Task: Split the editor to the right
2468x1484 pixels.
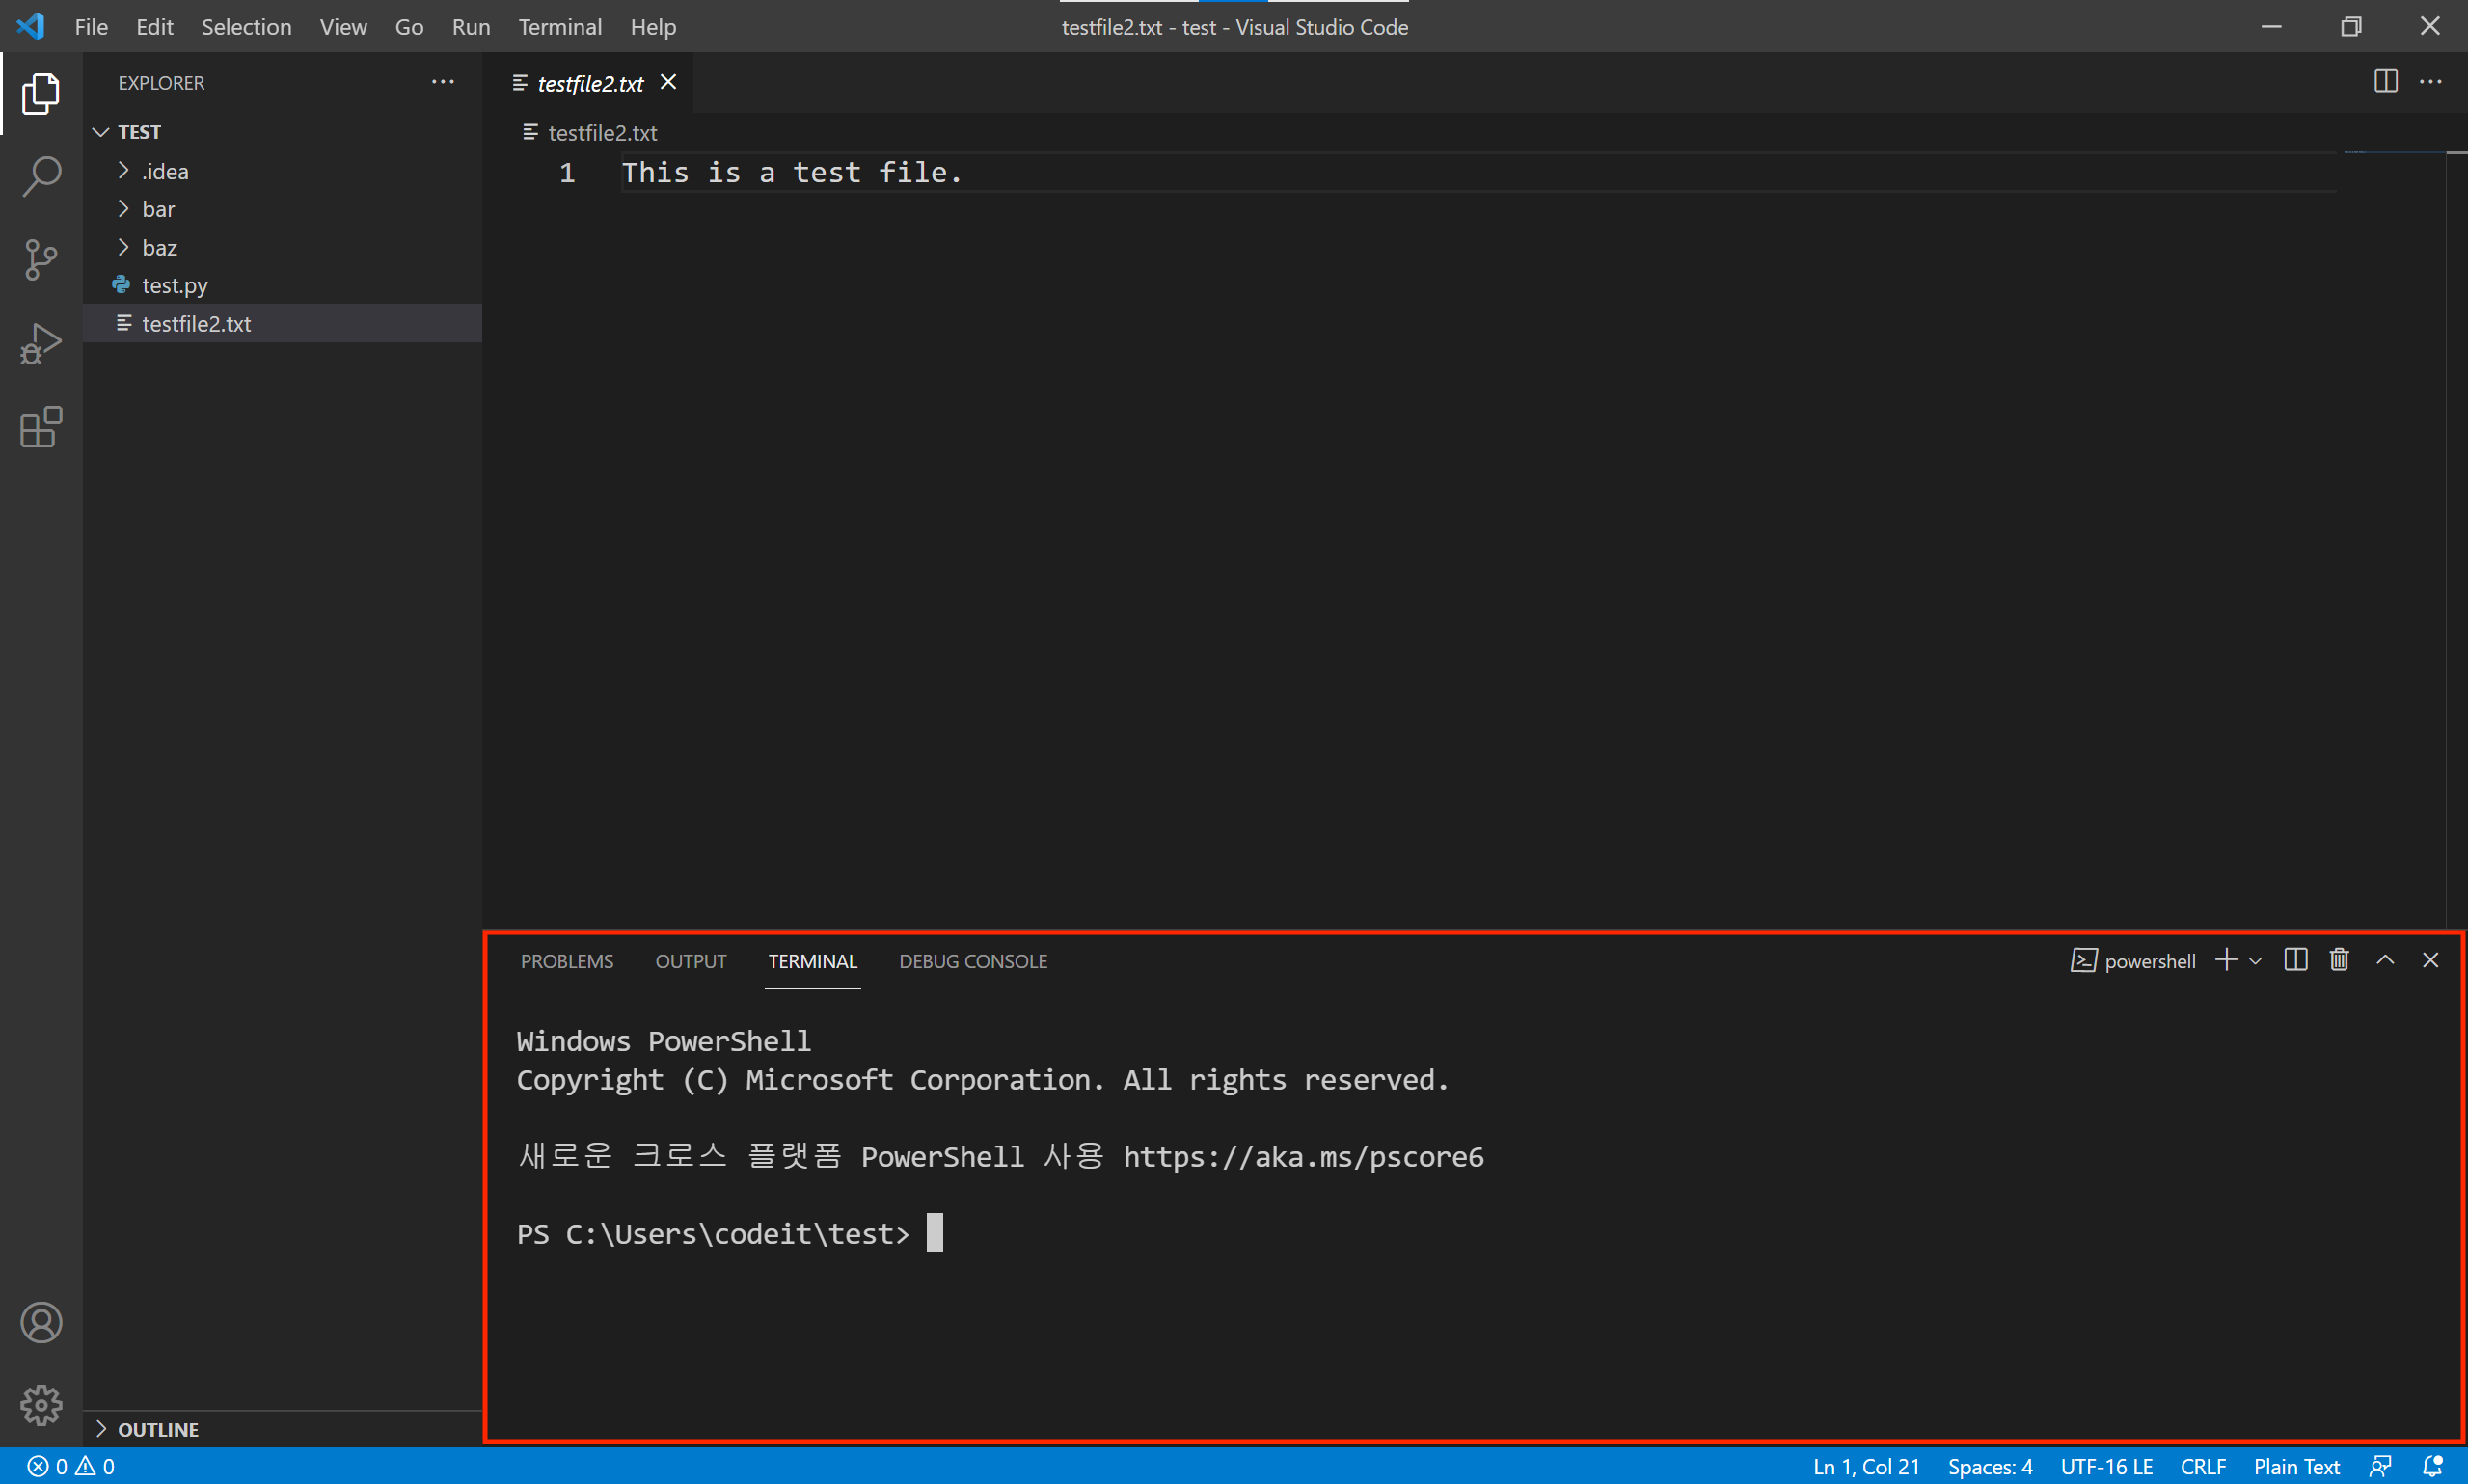Action: click(2385, 82)
